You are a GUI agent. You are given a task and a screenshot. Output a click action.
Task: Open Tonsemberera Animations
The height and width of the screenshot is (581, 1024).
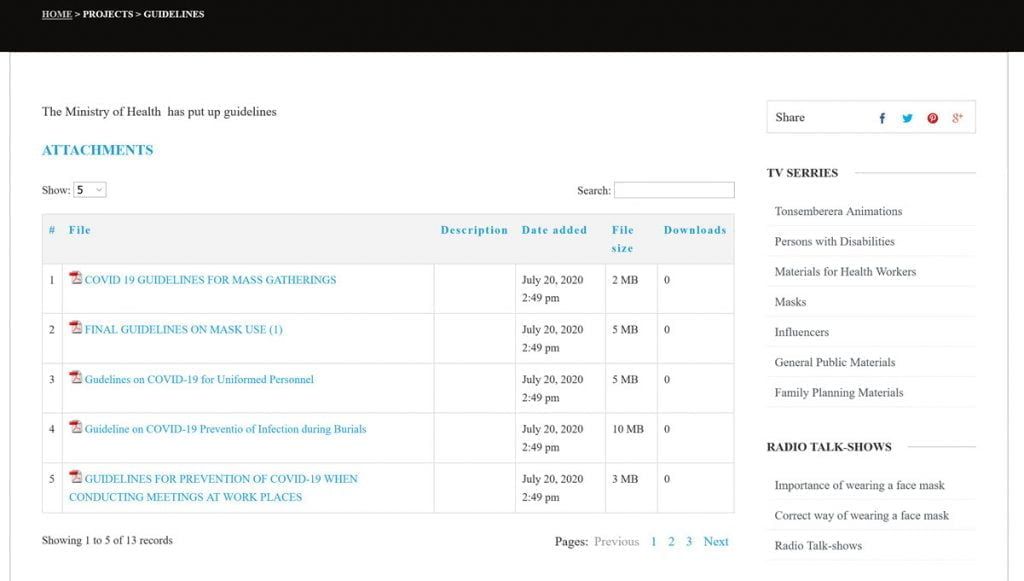tap(838, 211)
